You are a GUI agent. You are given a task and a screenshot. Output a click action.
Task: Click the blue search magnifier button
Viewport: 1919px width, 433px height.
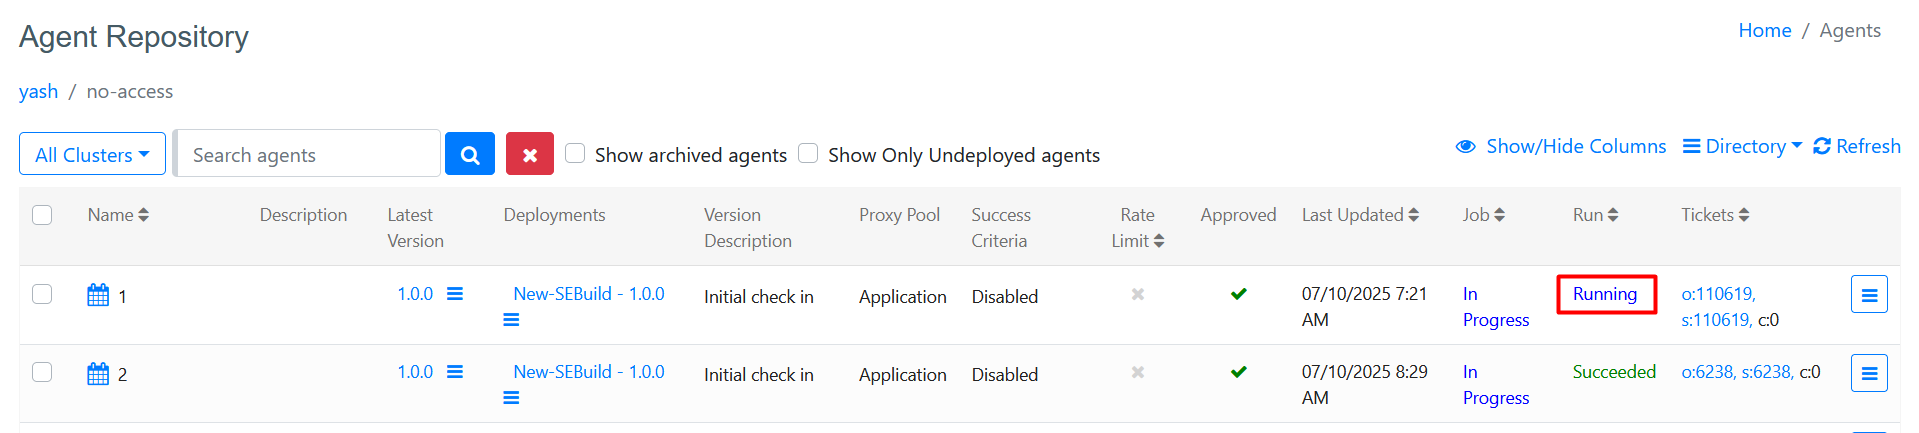(470, 155)
